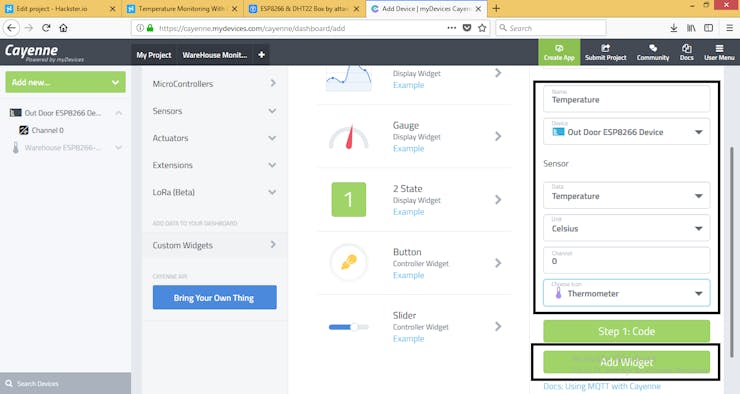Image resolution: width=740 pixels, height=394 pixels.
Task: Open the Unit Celsius dropdown
Action: [x=626, y=228]
